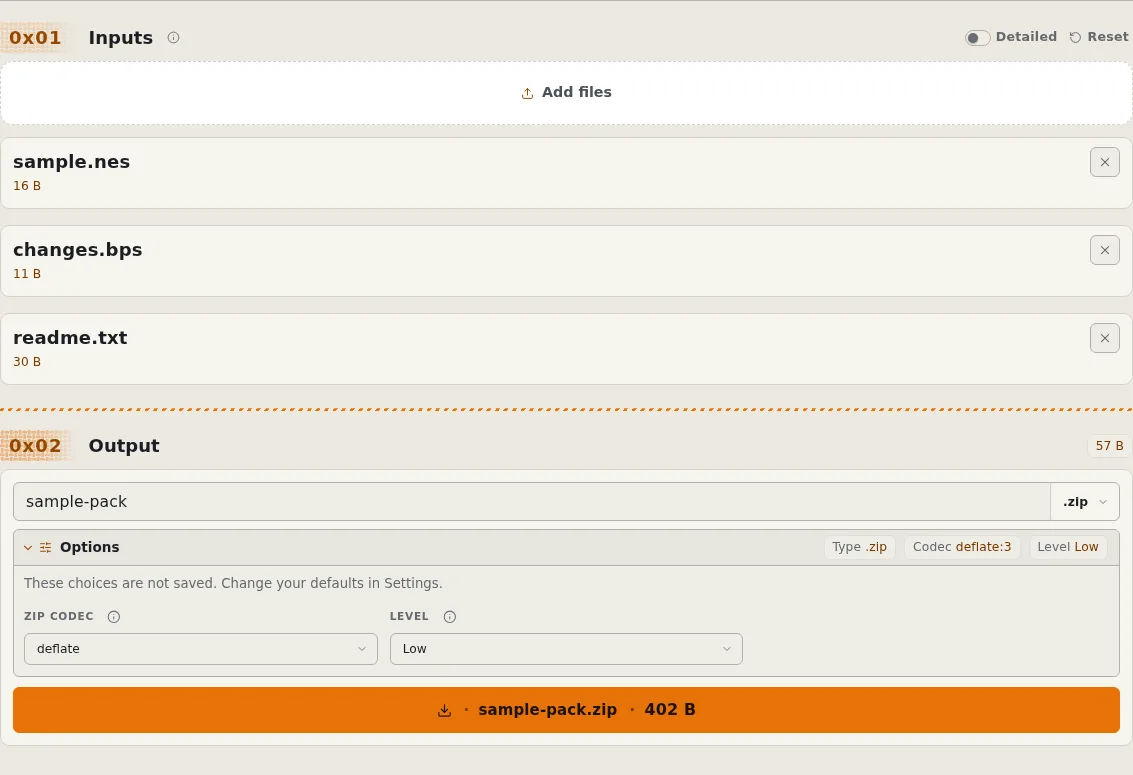Click the Reset circular arrow icon
The width and height of the screenshot is (1133, 775).
pos(1075,38)
